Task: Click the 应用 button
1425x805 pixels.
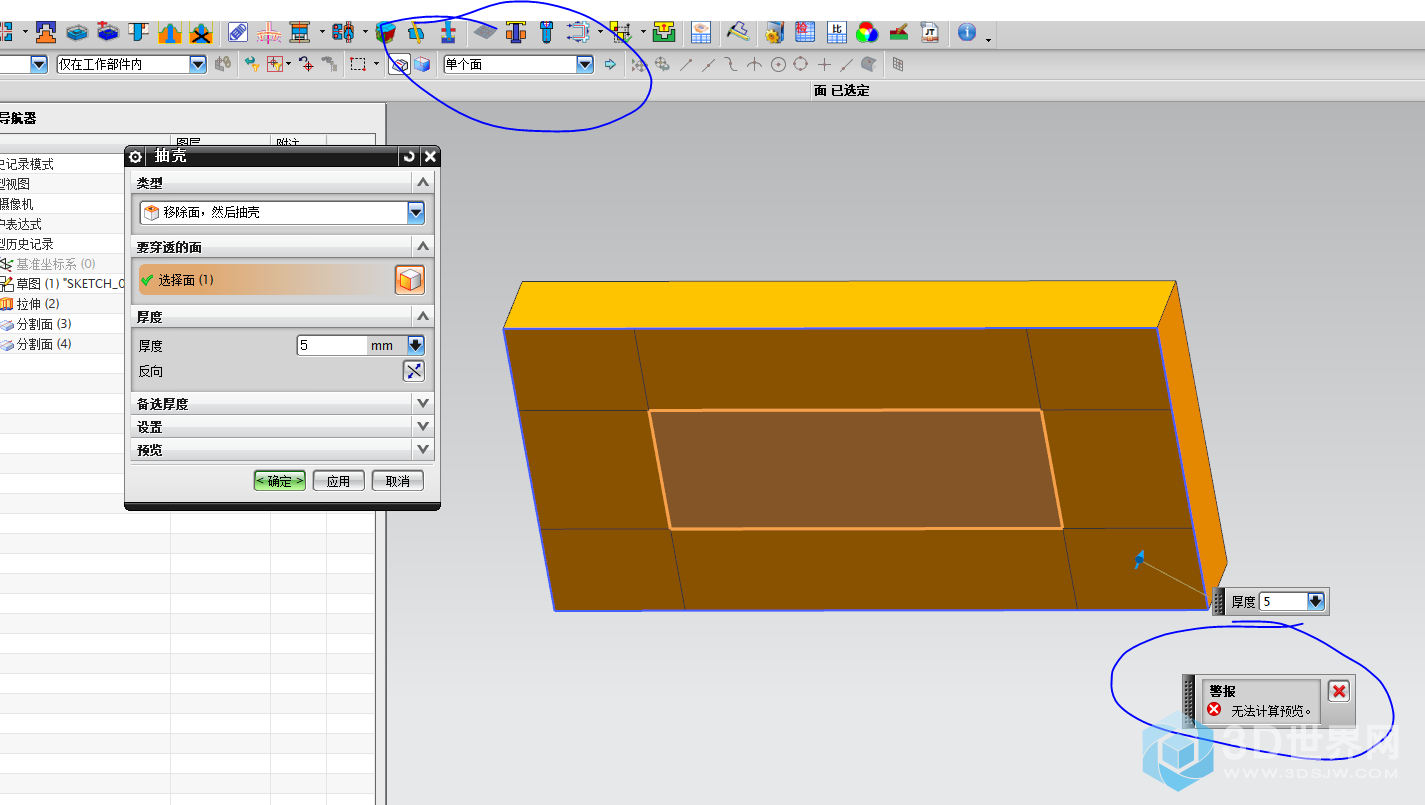Action: click(338, 481)
